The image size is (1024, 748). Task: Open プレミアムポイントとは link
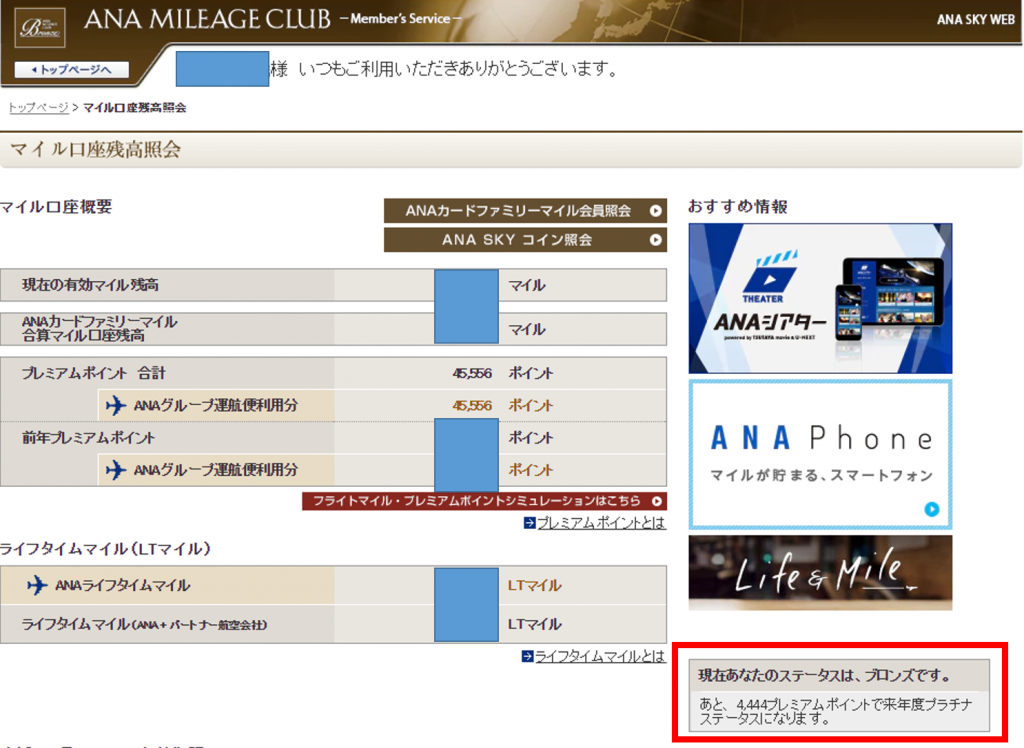pyautogui.click(x=601, y=523)
